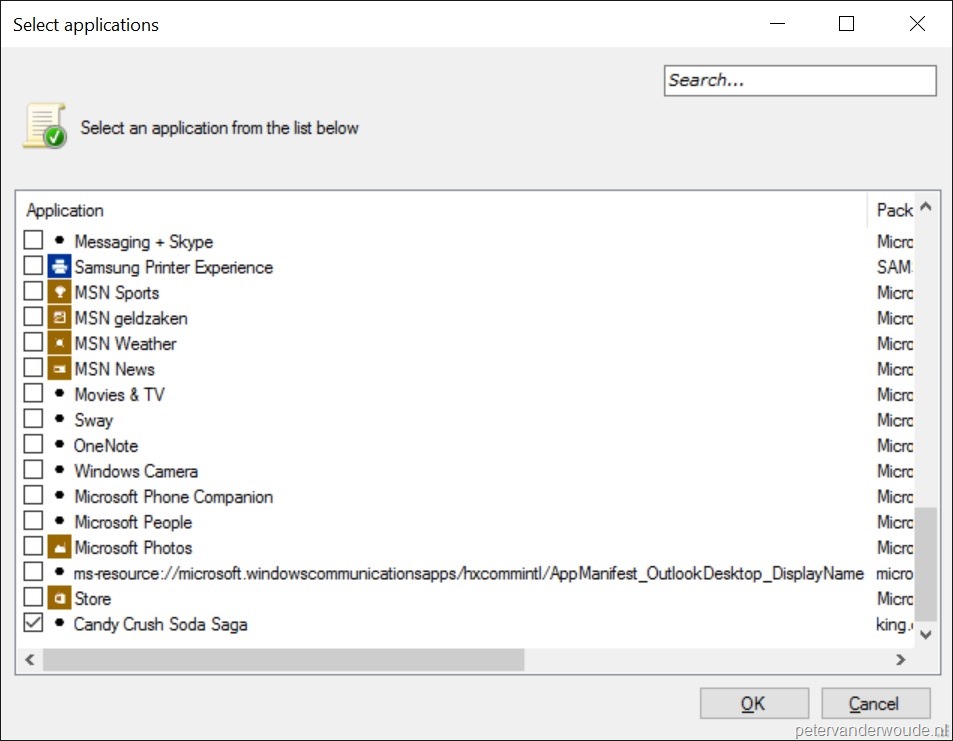Click the Store app icon
953x741 pixels.
tap(60, 598)
